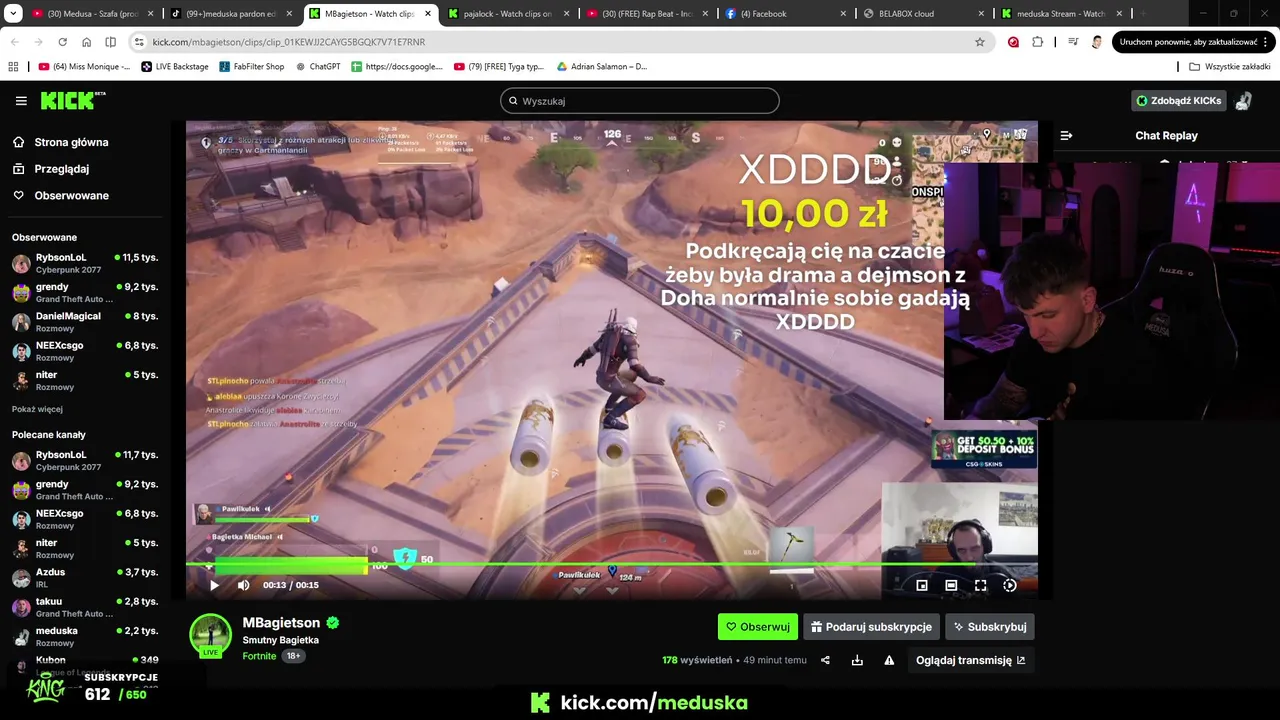Open the Kick hamburger menu

coord(21,101)
